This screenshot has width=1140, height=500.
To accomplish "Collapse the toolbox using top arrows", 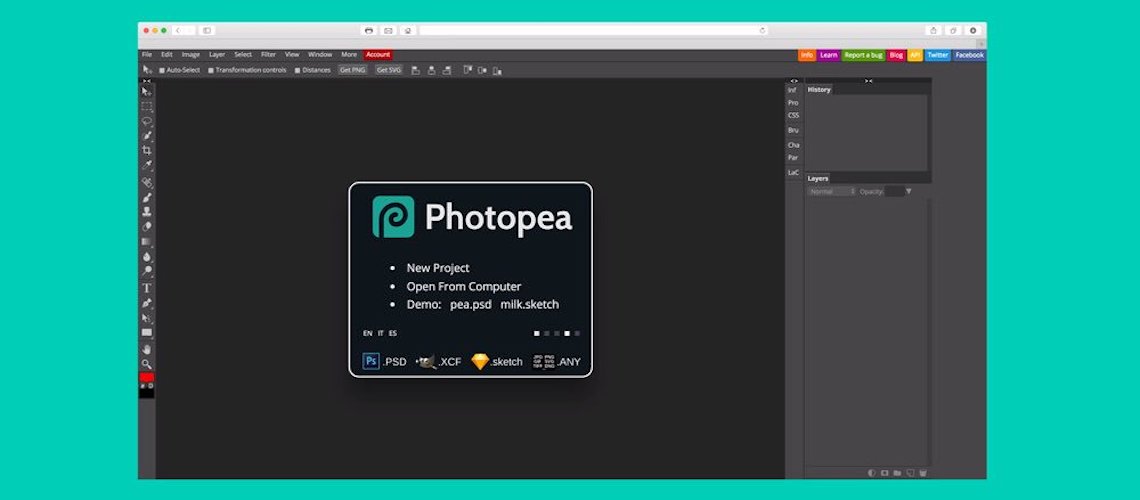I will [x=147, y=81].
